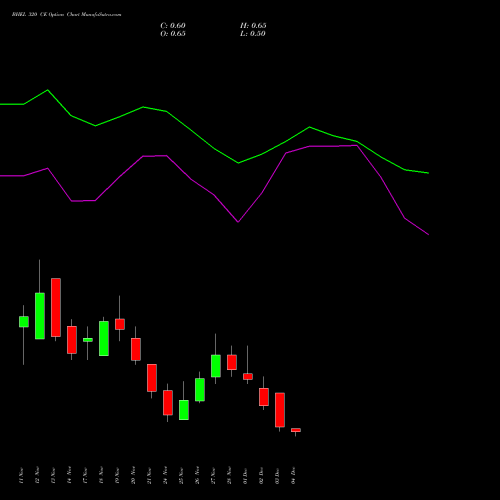The image size is (500, 500).
Task: Click the '27 Nov' date axis label
Action: point(213,476)
